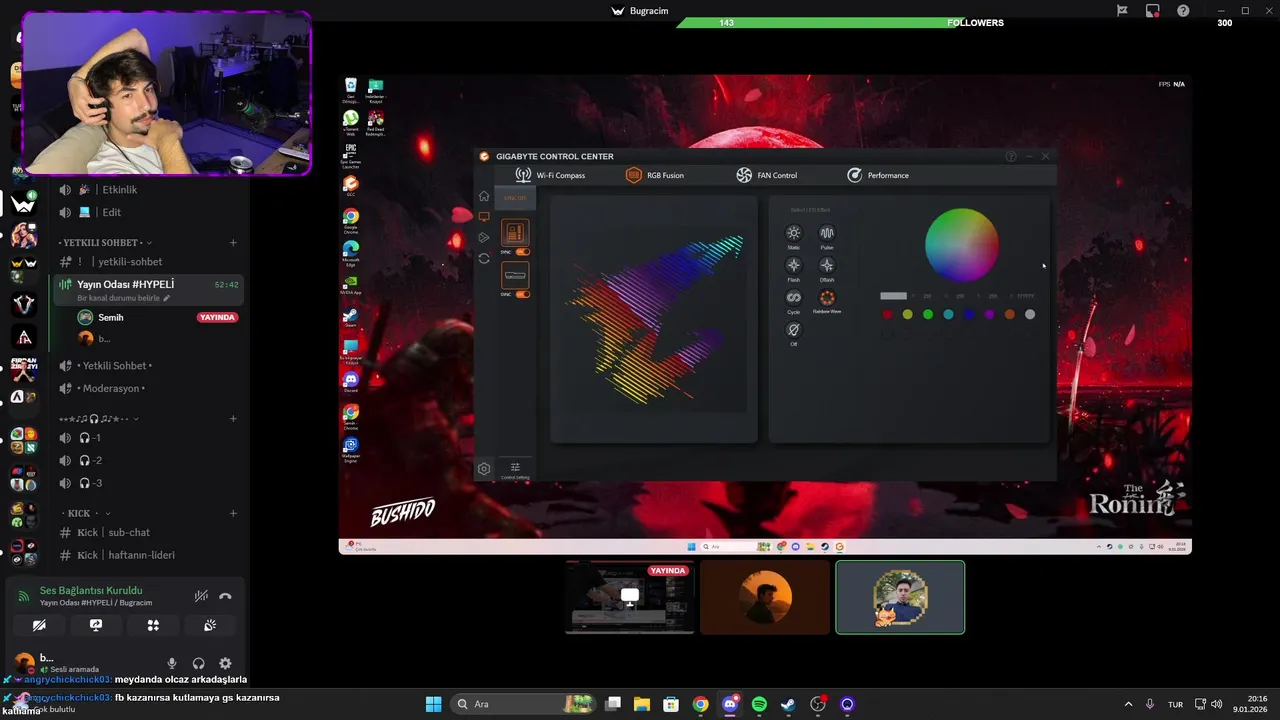The height and width of the screenshot is (720, 1280).
Task: Select the green-highlighted participant tile
Action: tap(900, 597)
